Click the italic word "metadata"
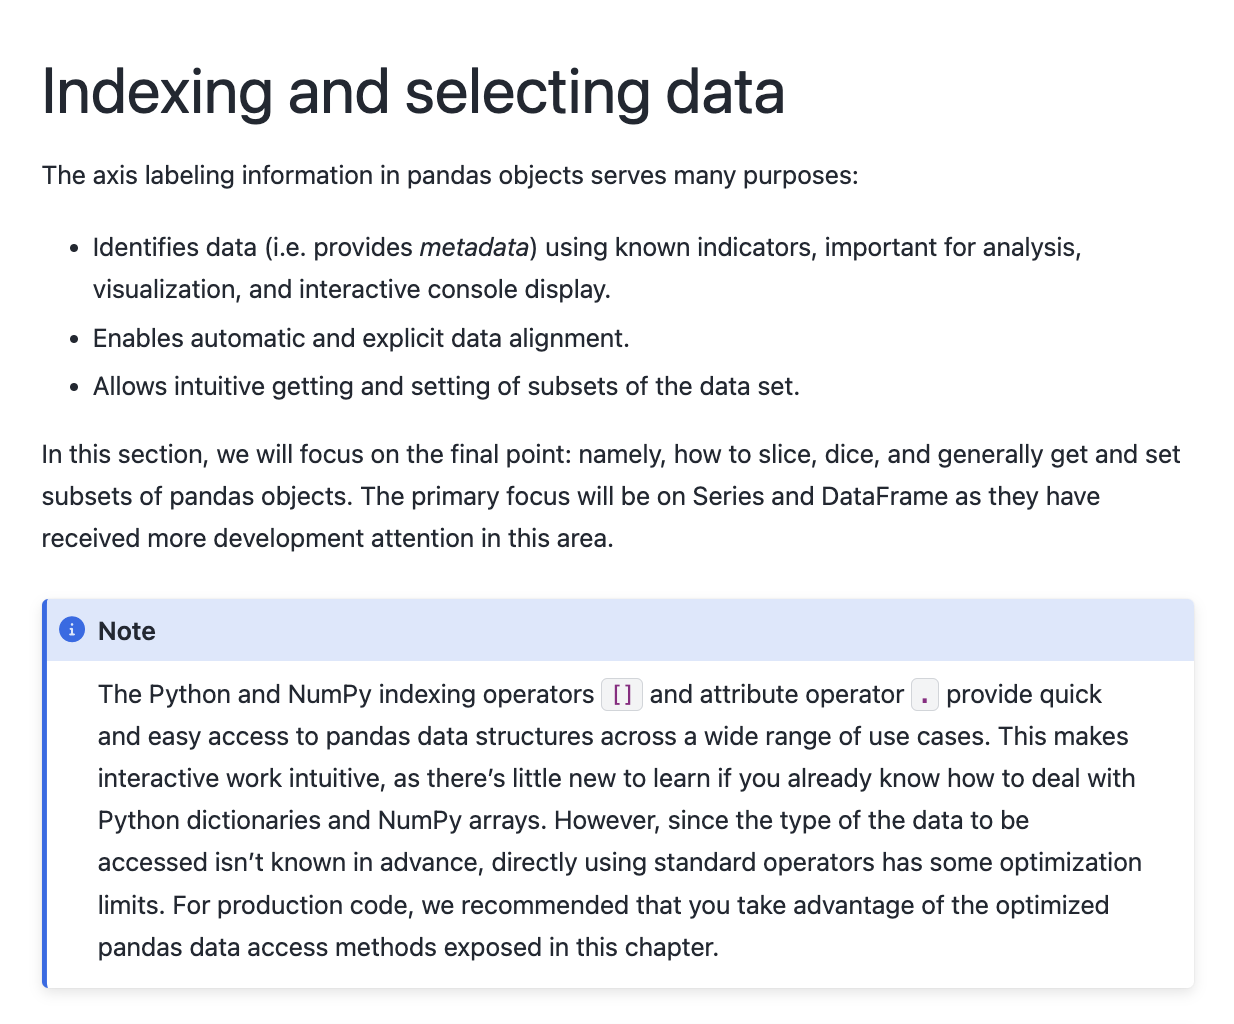1234x1024 pixels. pyautogui.click(x=473, y=247)
